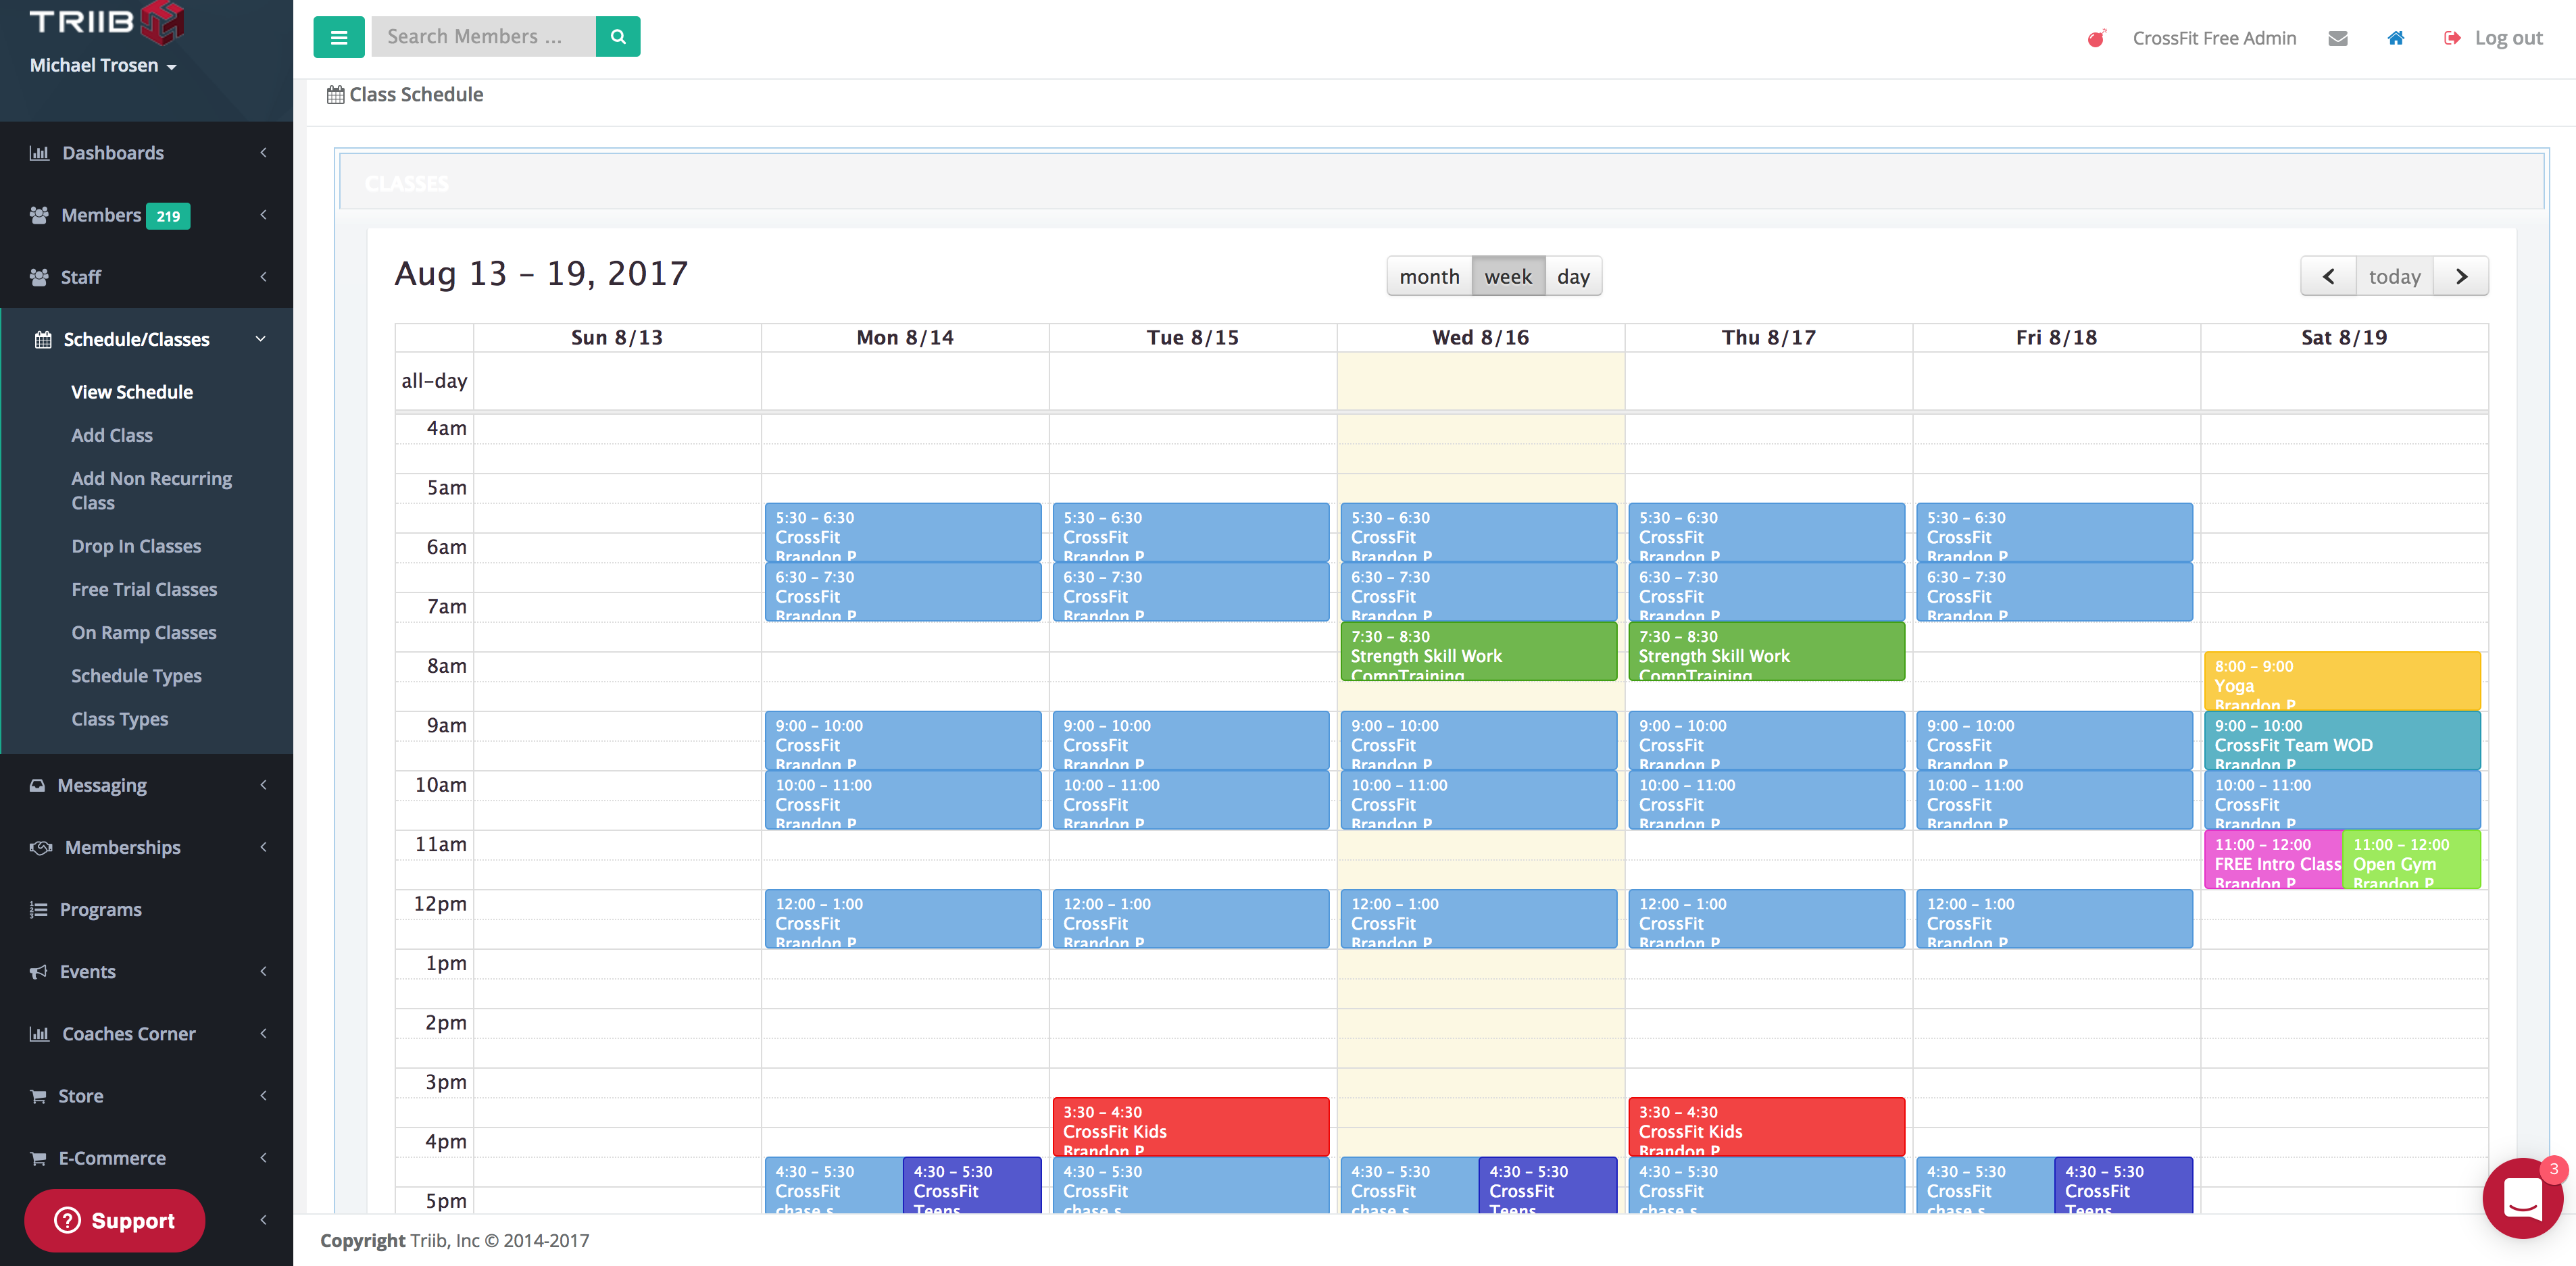The width and height of the screenshot is (2576, 1266).
Task: Open the yellow Yoga class on Saturday
Action: point(2341,681)
